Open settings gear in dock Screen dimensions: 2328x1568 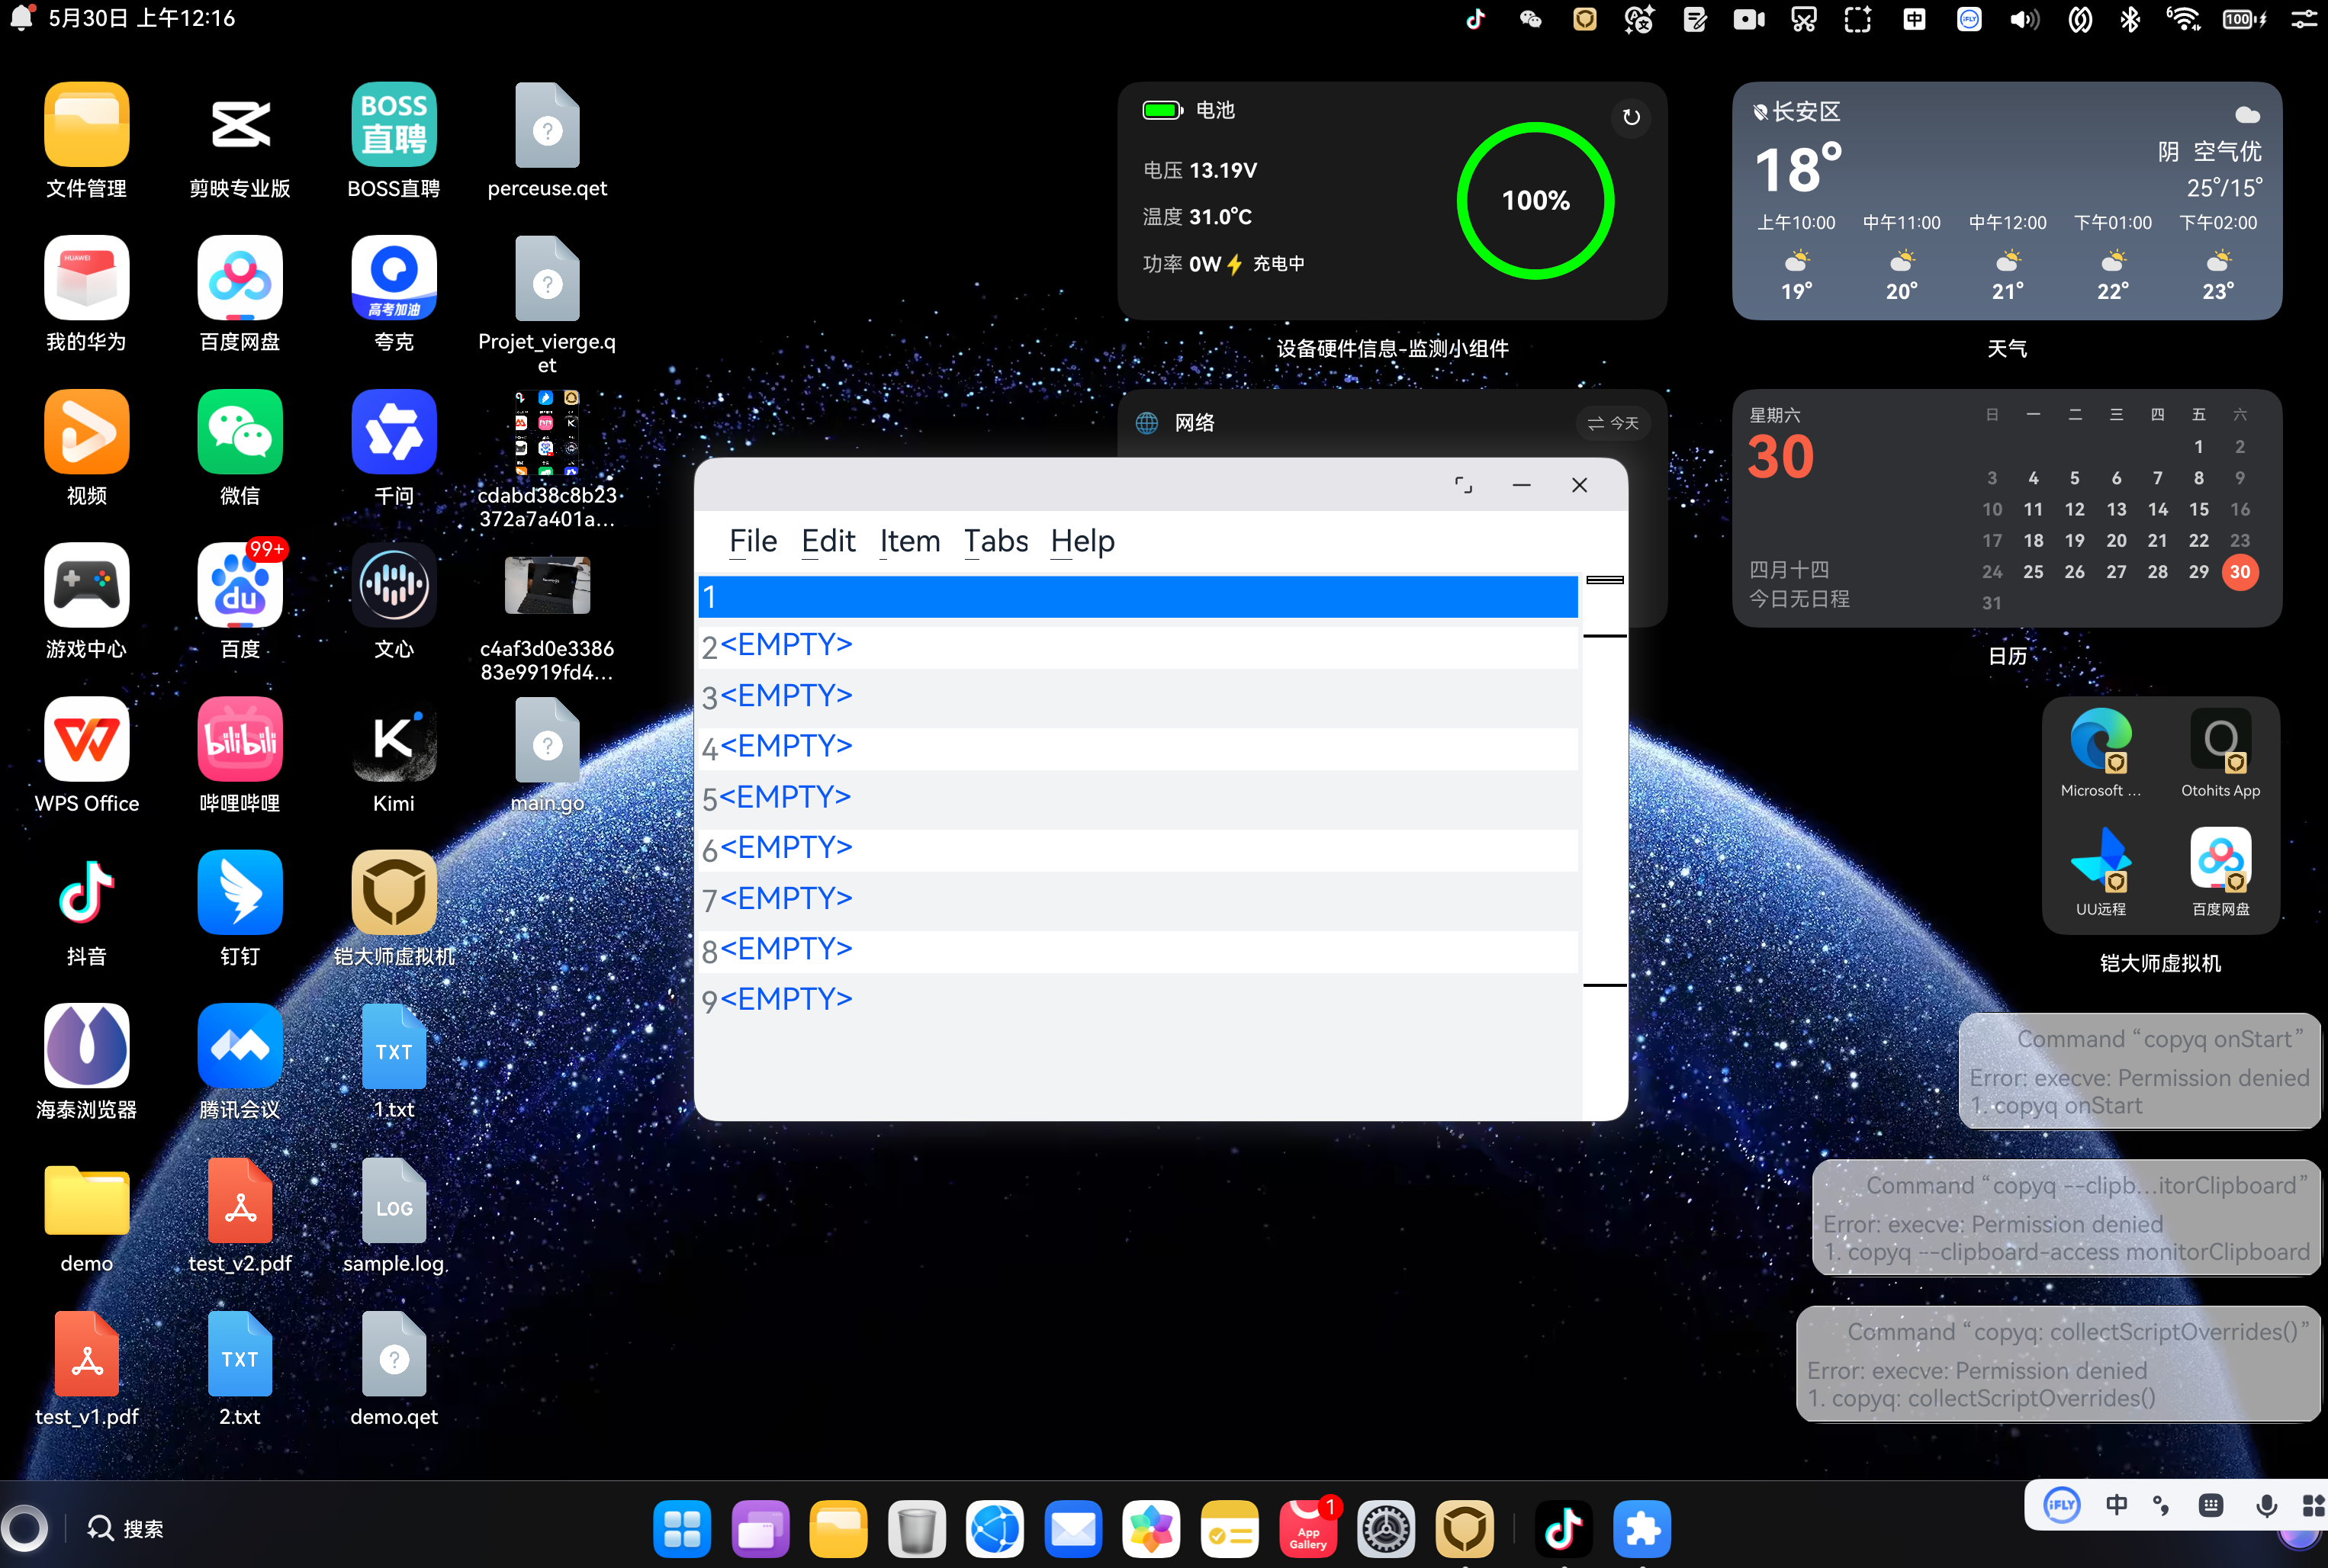click(1385, 1528)
